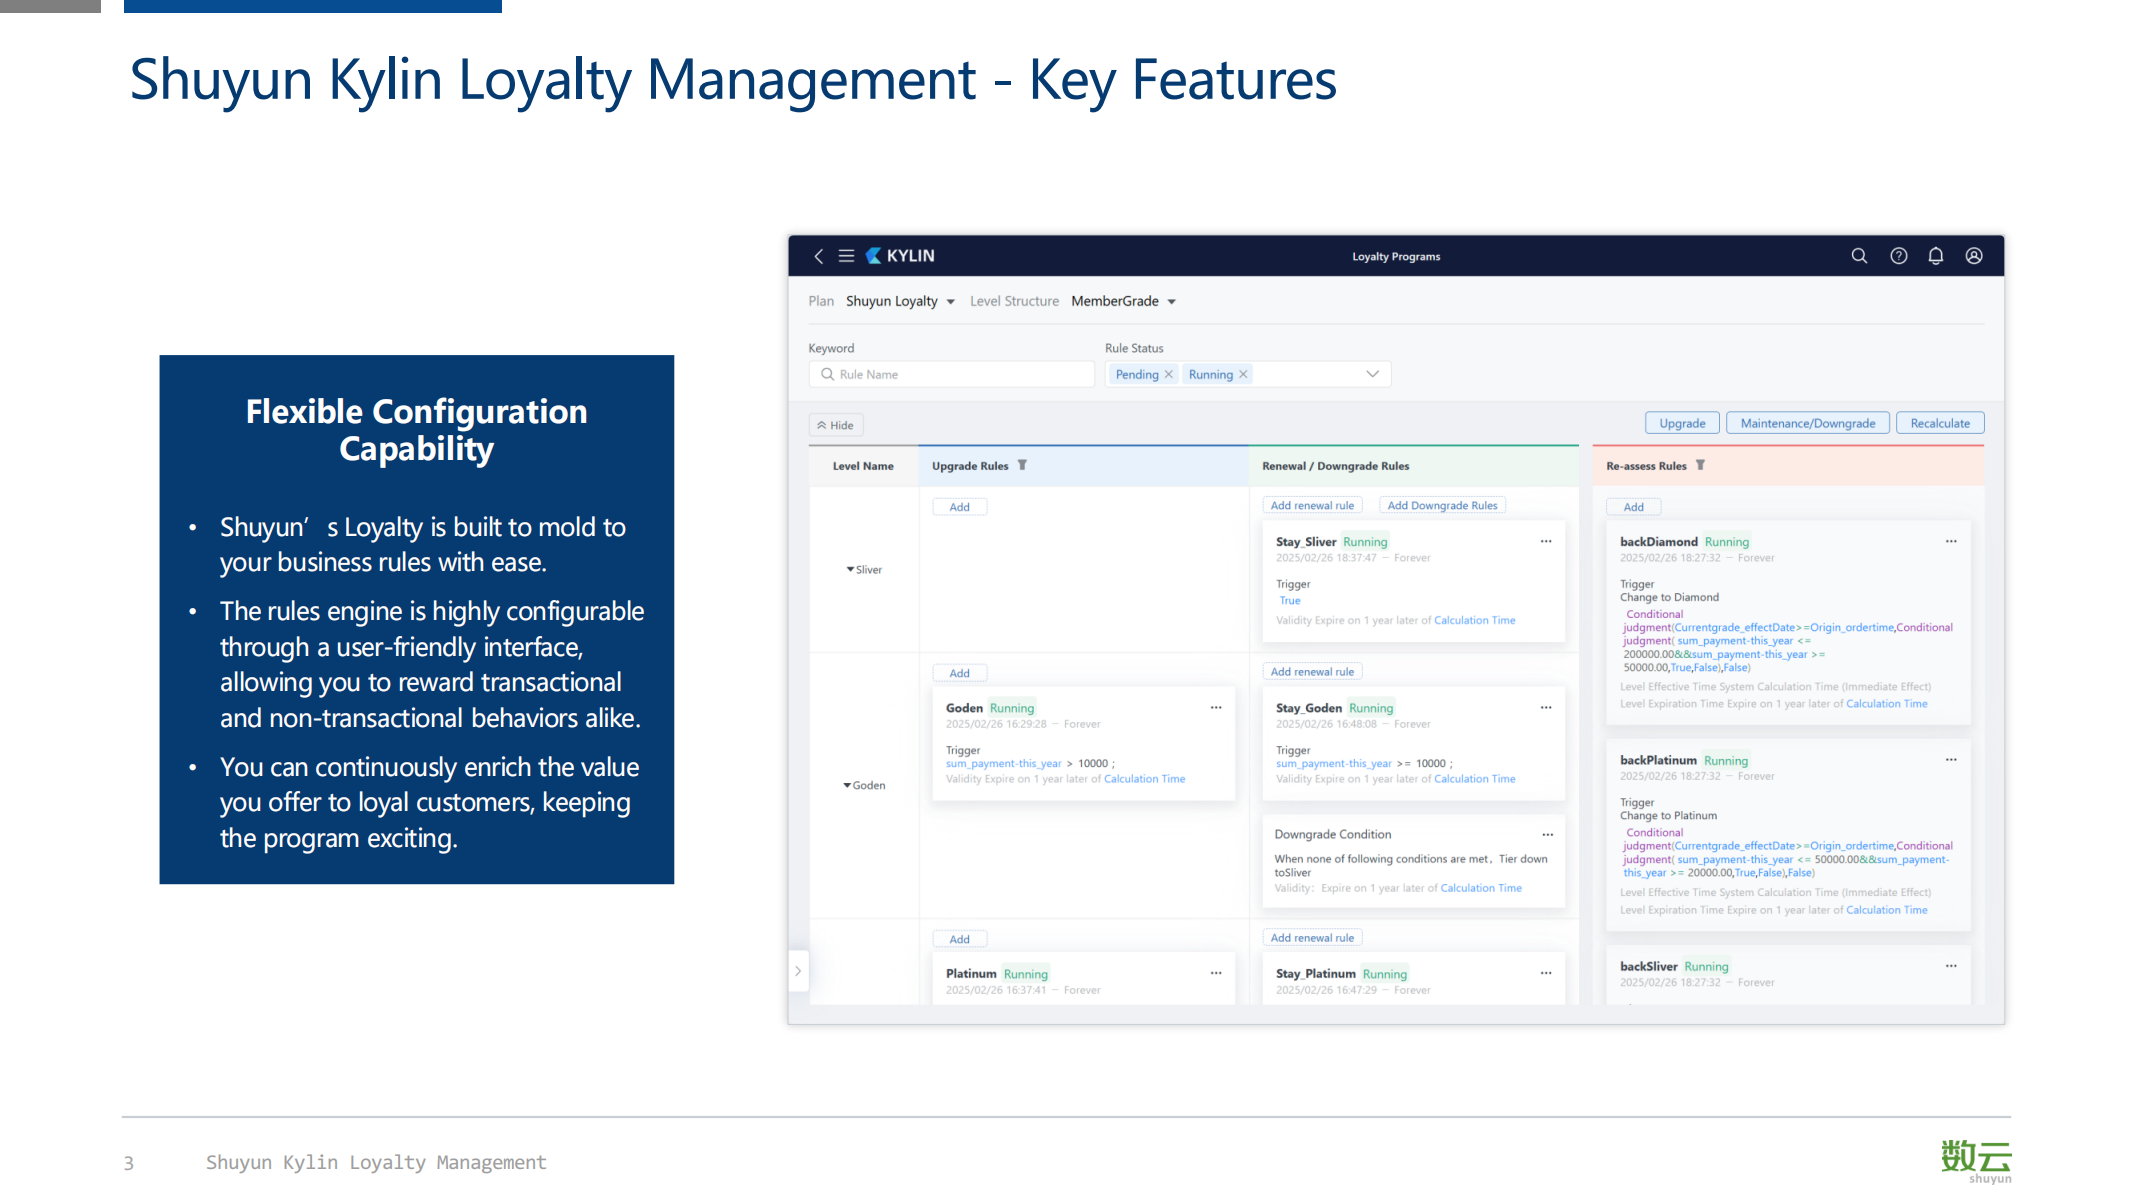Screen dimensions: 2133x1200
Task: Add upgrade rule for Sliver
Action: [959, 507]
